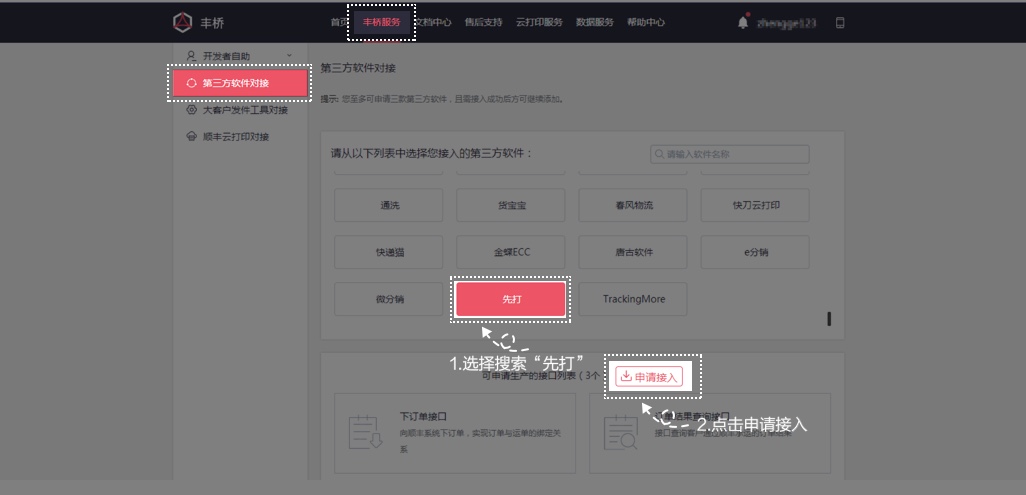Choose the 金蝶ECC software button
This screenshot has height=495, width=1026.
tap(511, 252)
